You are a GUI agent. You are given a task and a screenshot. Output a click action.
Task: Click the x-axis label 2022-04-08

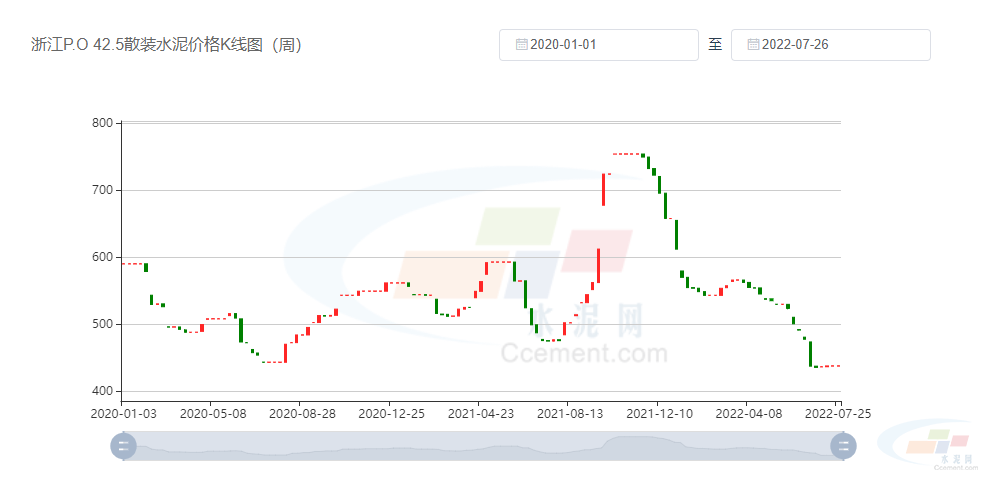point(747,413)
